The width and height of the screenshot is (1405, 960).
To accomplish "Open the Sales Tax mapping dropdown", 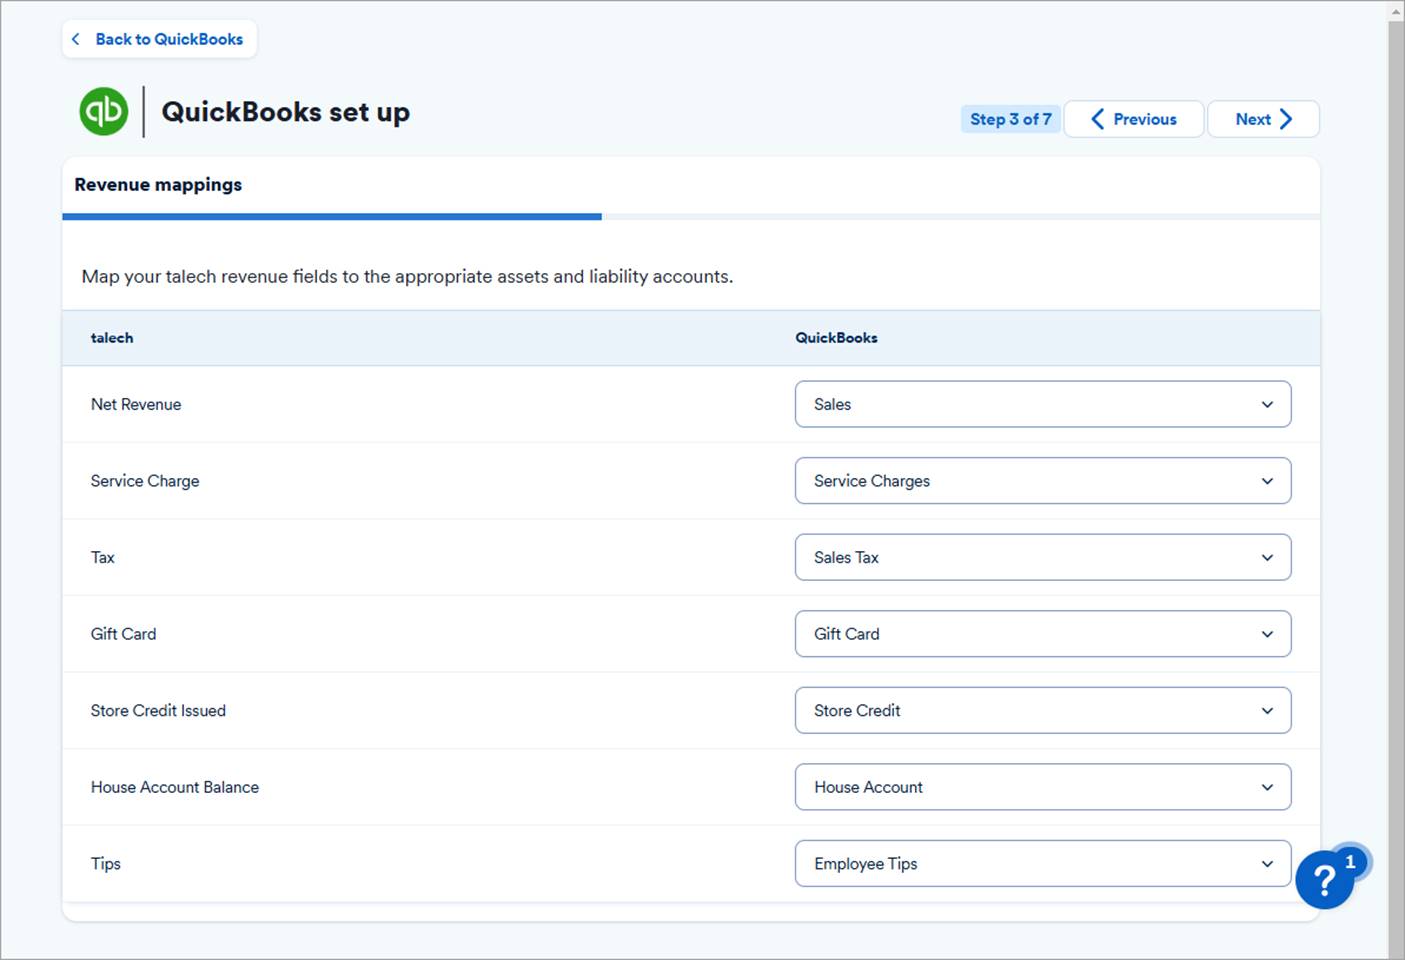I will [1042, 558].
